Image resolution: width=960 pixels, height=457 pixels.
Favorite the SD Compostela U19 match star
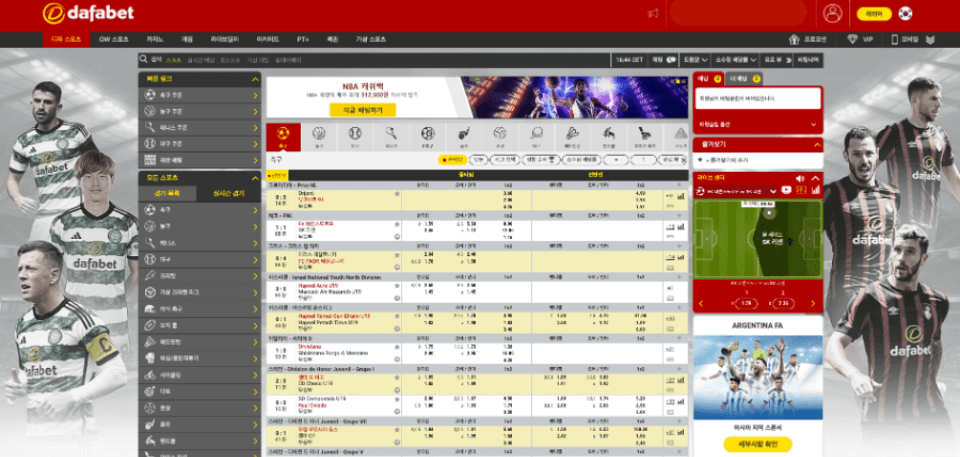tap(397, 399)
